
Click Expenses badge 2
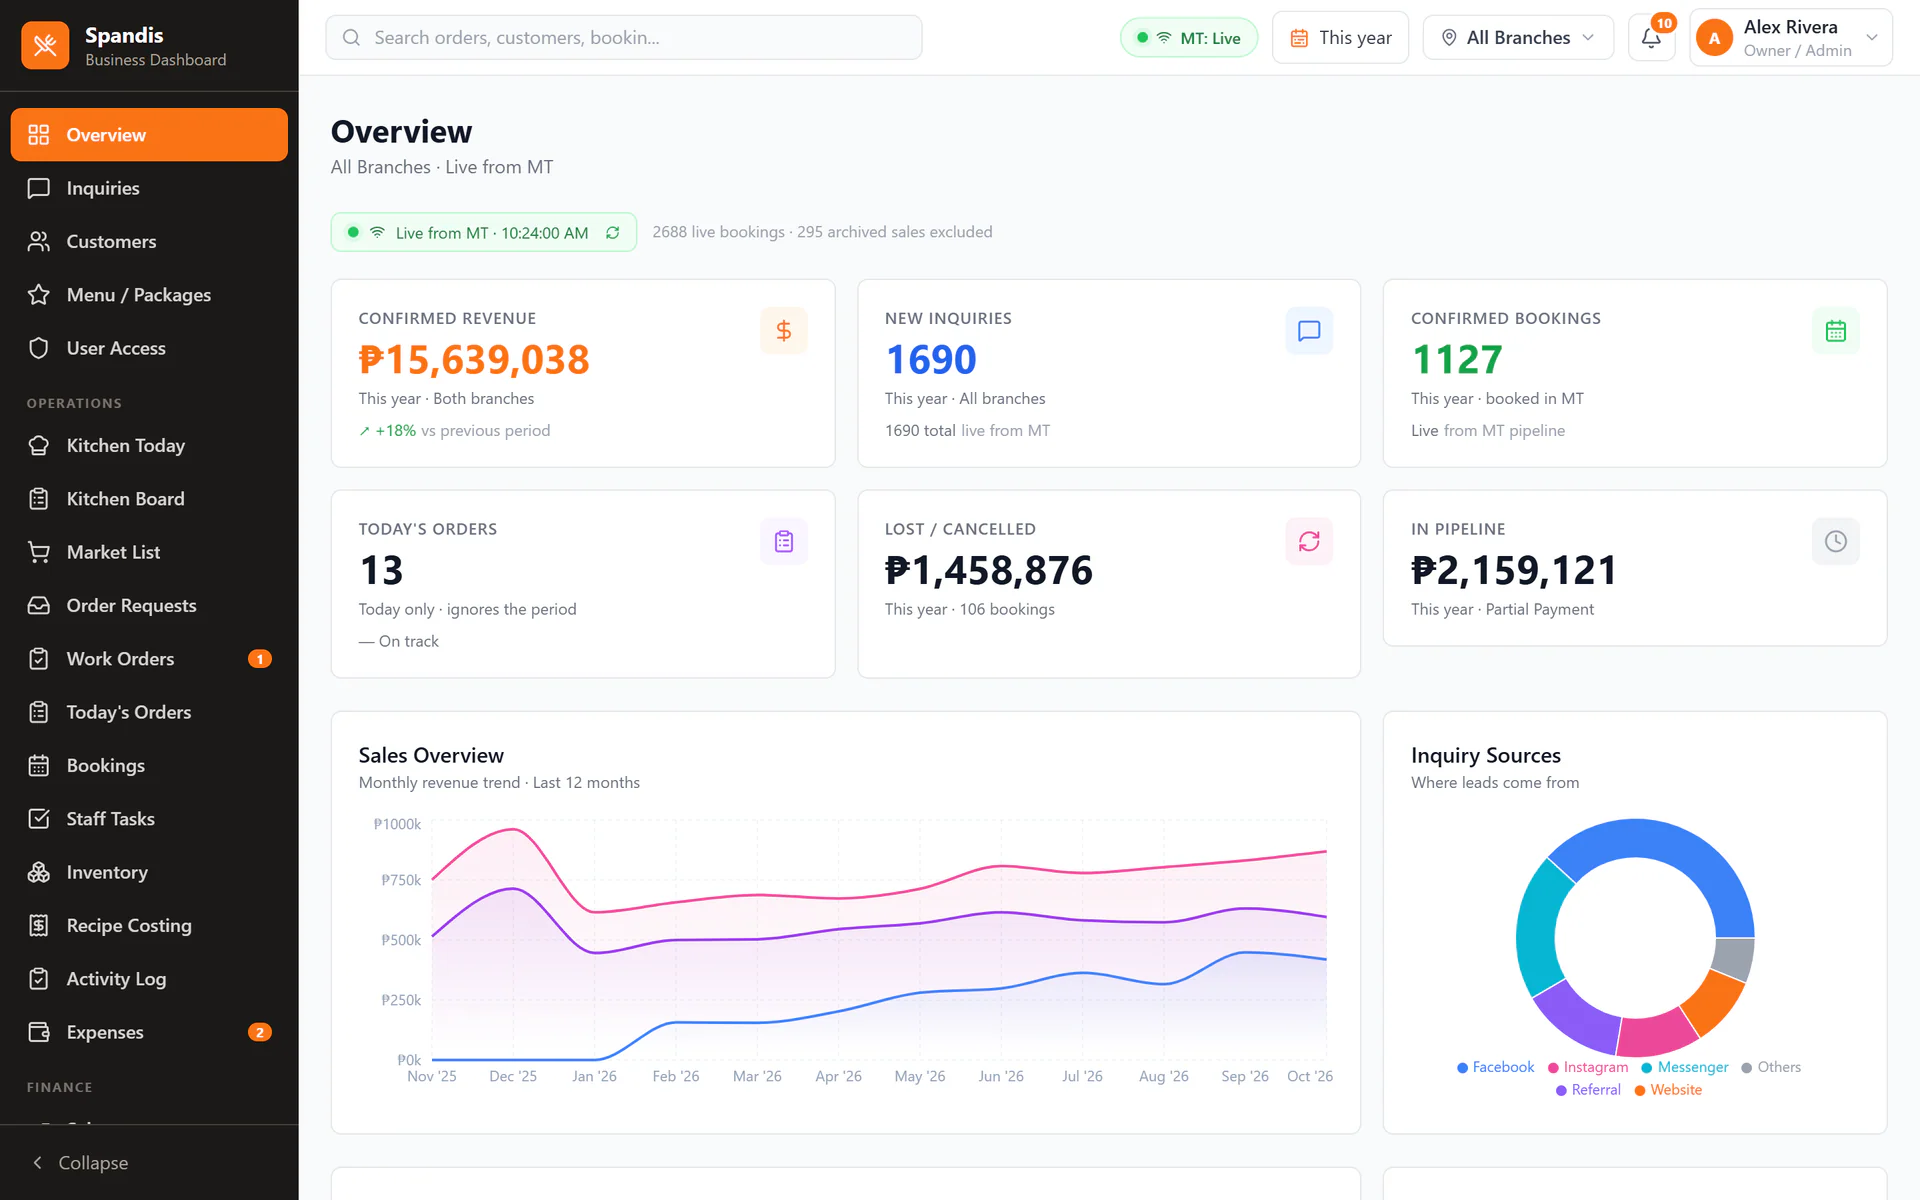260,1032
